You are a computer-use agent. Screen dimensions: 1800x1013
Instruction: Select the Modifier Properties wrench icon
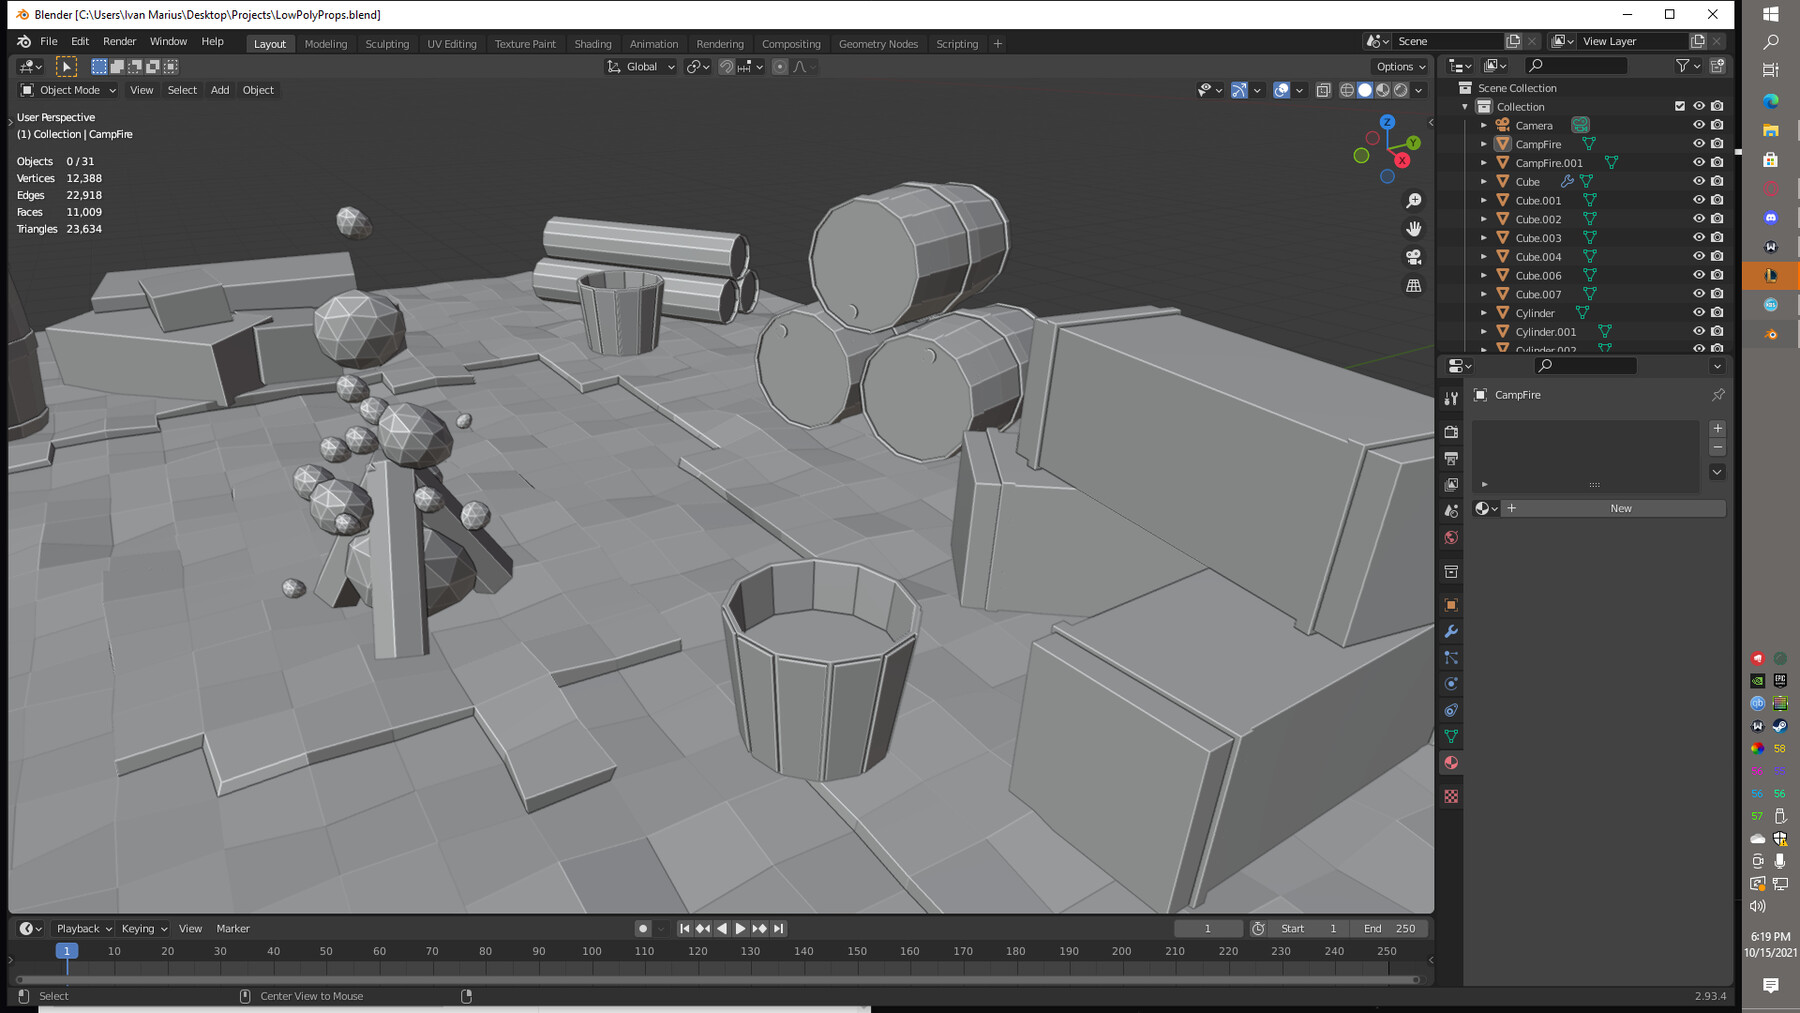pyautogui.click(x=1451, y=630)
